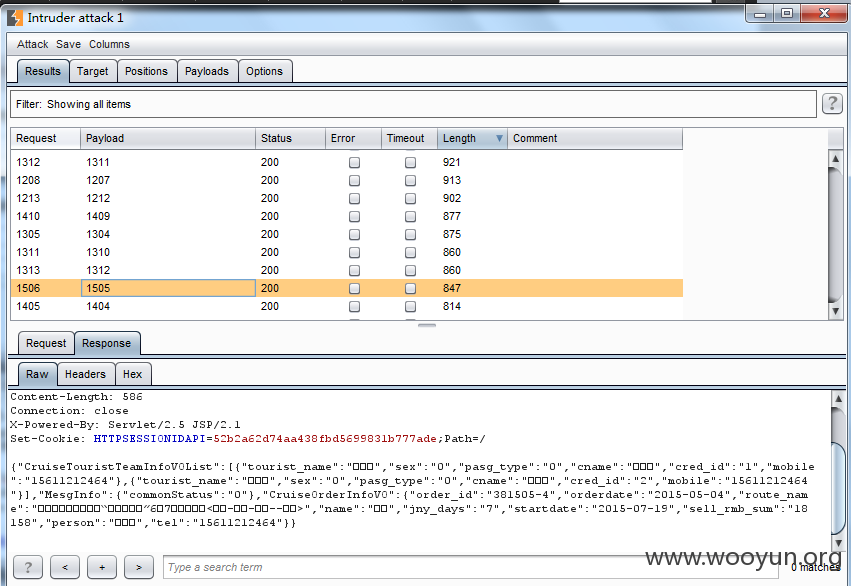Select the row with payload 1207

pyautogui.click(x=347, y=180)
